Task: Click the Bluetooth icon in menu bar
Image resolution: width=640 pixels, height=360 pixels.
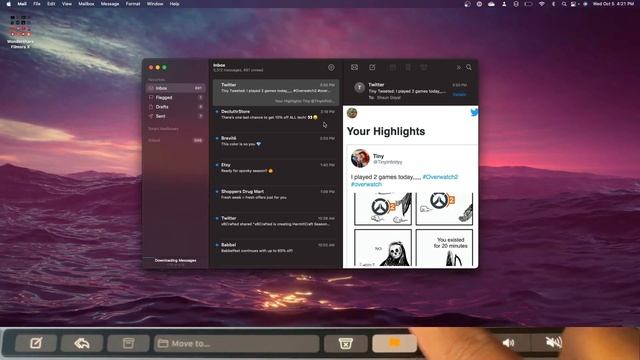Action: click(x=553, y=4)
